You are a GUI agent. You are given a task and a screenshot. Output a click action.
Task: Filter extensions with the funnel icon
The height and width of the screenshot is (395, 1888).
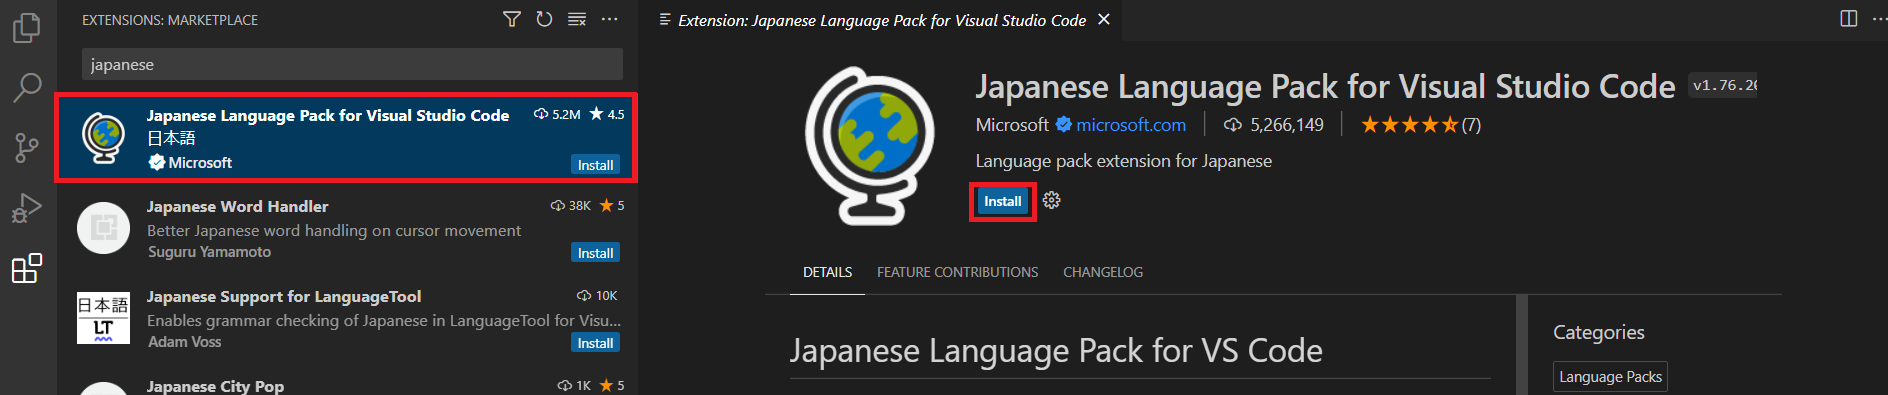[x=512, y=19]
